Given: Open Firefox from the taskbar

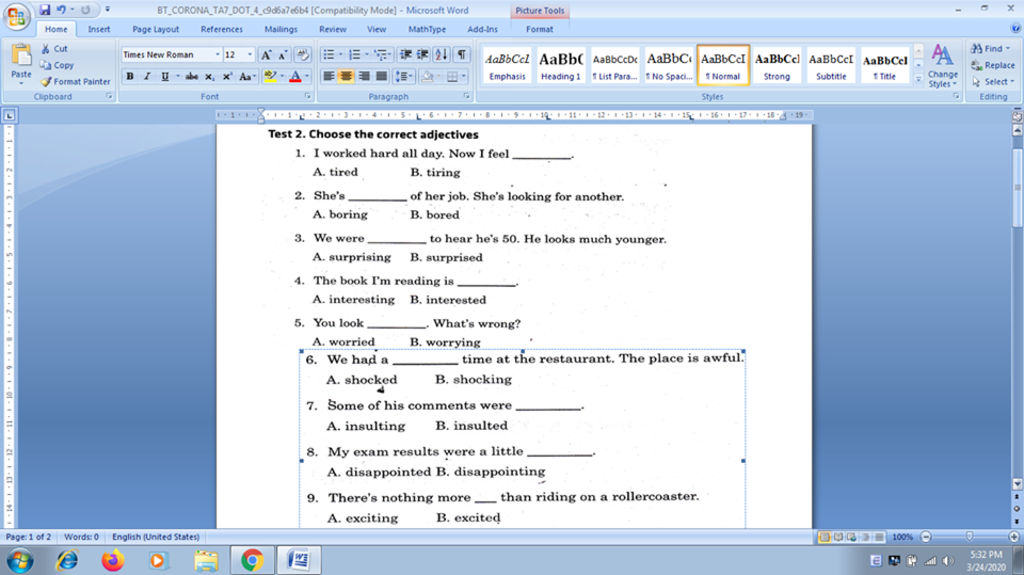Looking at the screenshot, I should (x=113, y=560).
